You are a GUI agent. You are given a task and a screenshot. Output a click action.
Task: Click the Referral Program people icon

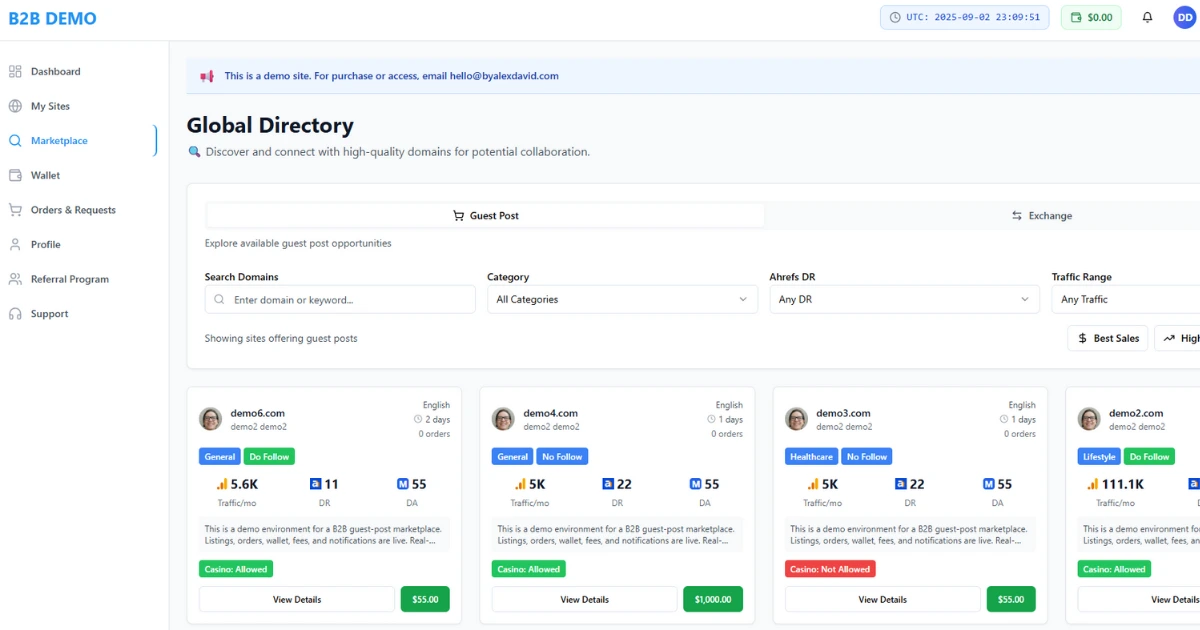click(15, 279)
